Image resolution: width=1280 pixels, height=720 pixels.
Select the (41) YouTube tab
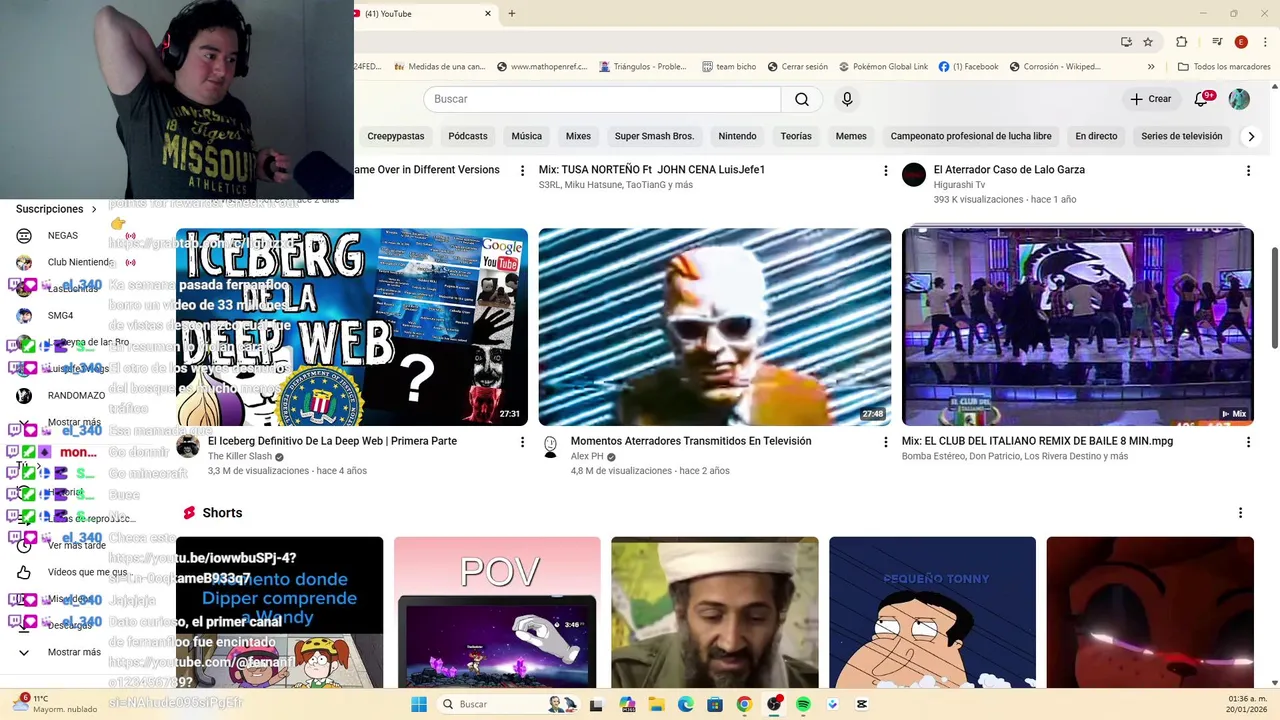coord(420,14)
